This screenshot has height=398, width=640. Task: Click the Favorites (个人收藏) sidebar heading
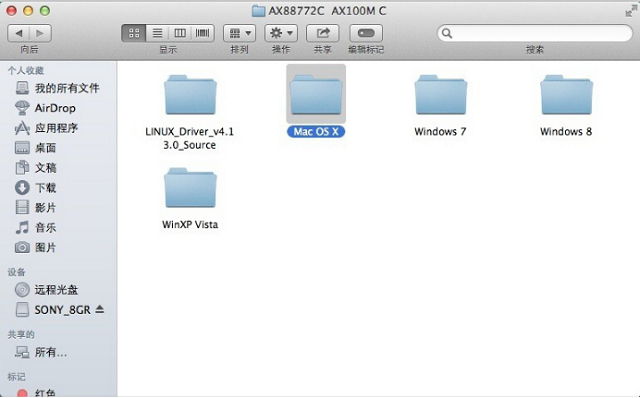click(25, 71)
